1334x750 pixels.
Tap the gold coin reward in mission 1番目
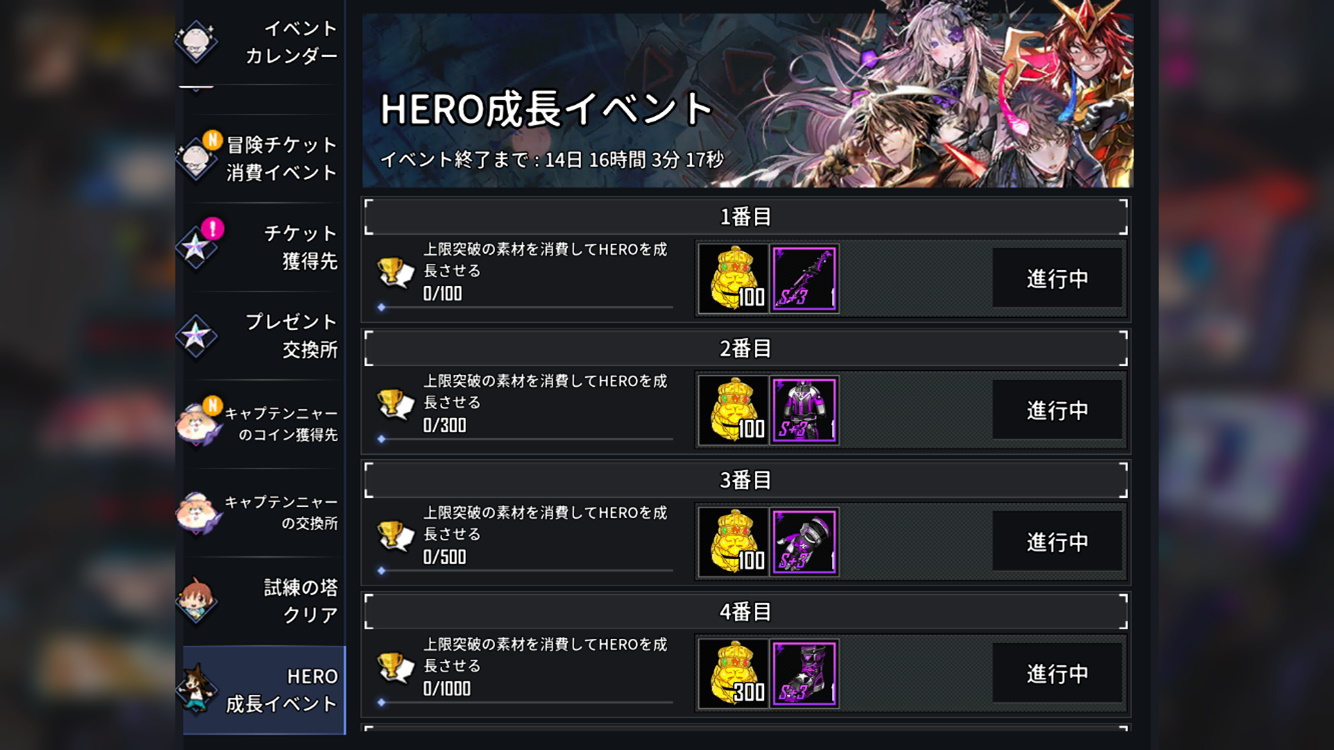(x=733, y=278)
